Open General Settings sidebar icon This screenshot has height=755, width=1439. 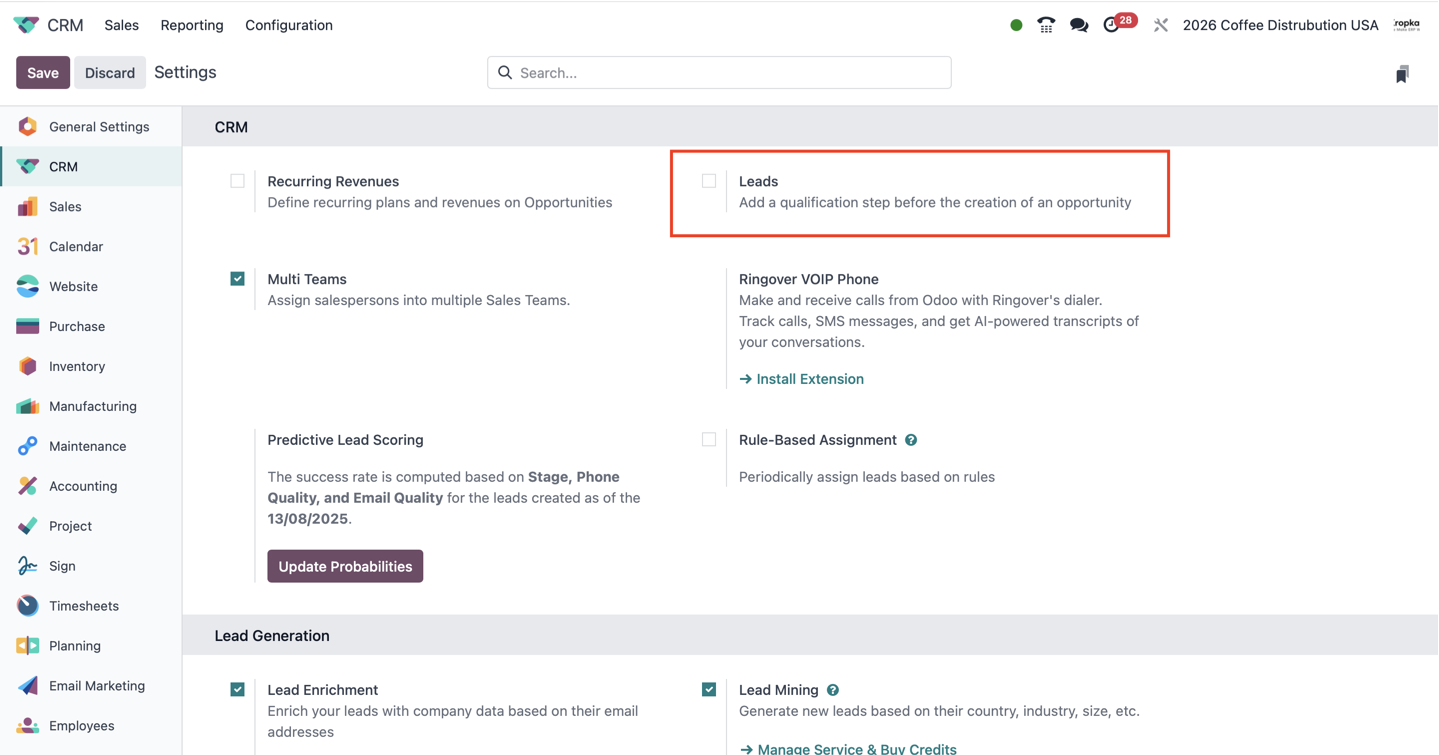pyautogui.click(x=28, y=127)
